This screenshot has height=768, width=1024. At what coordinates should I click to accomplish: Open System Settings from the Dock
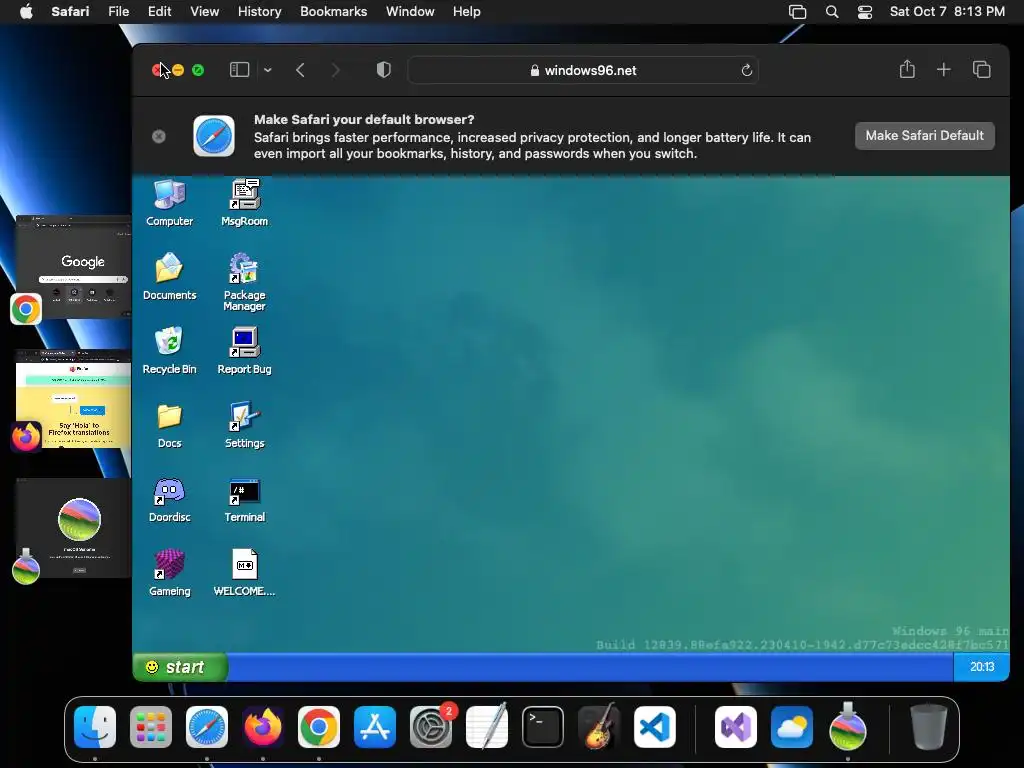pyautogui.click(x=431, y=727)
